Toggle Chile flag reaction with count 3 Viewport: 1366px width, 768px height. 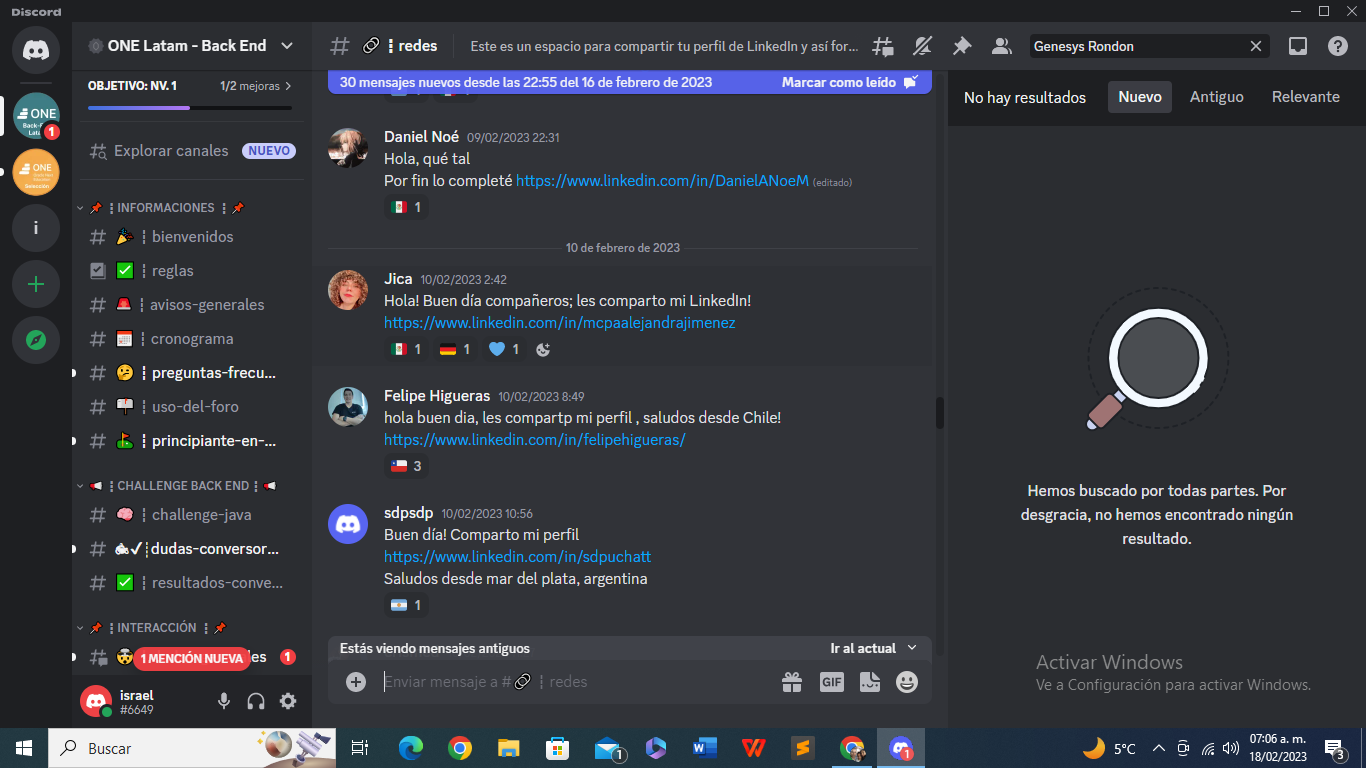pos(406,466)
